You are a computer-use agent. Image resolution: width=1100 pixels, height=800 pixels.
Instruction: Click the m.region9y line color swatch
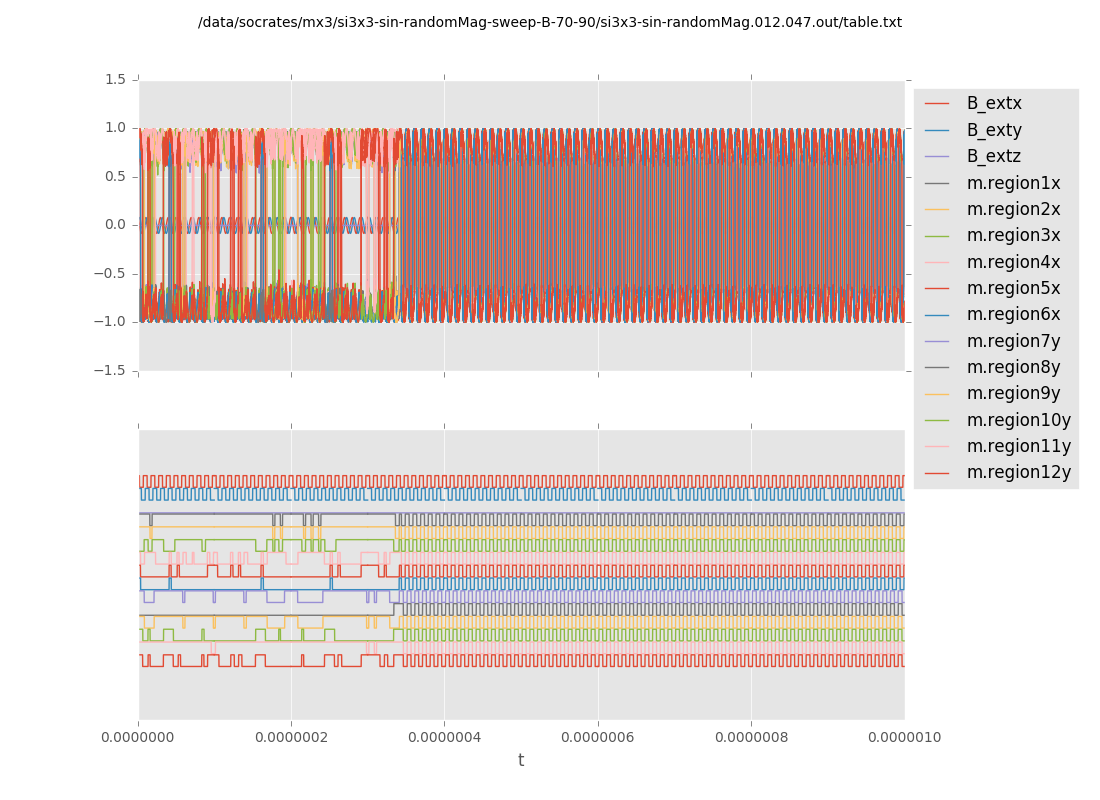coord(937,394)
